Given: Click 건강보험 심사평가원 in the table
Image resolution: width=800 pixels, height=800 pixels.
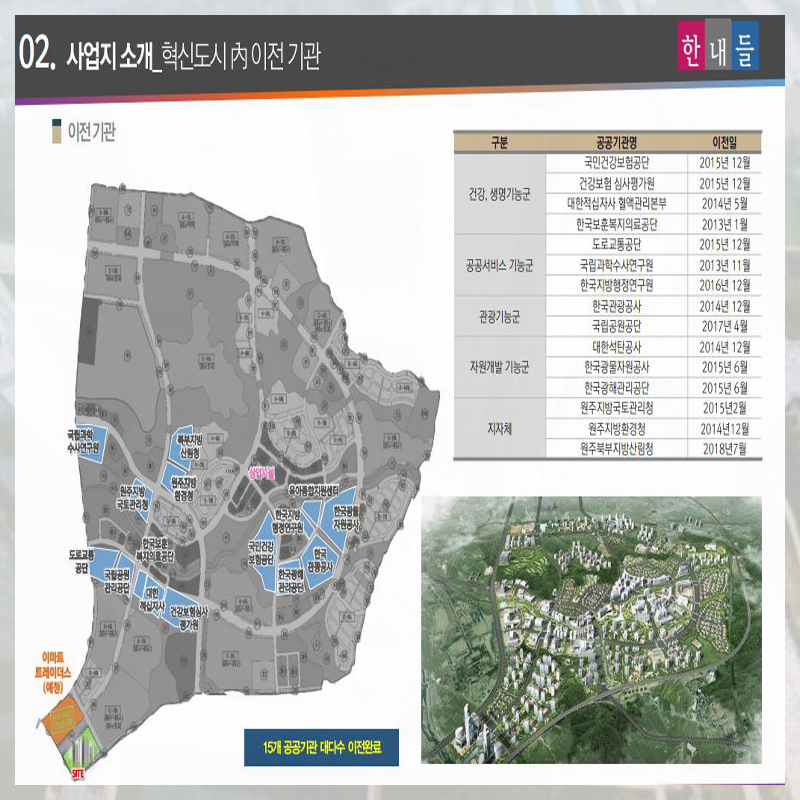Looking at the screenshot, I should click(x=616, y=184).
